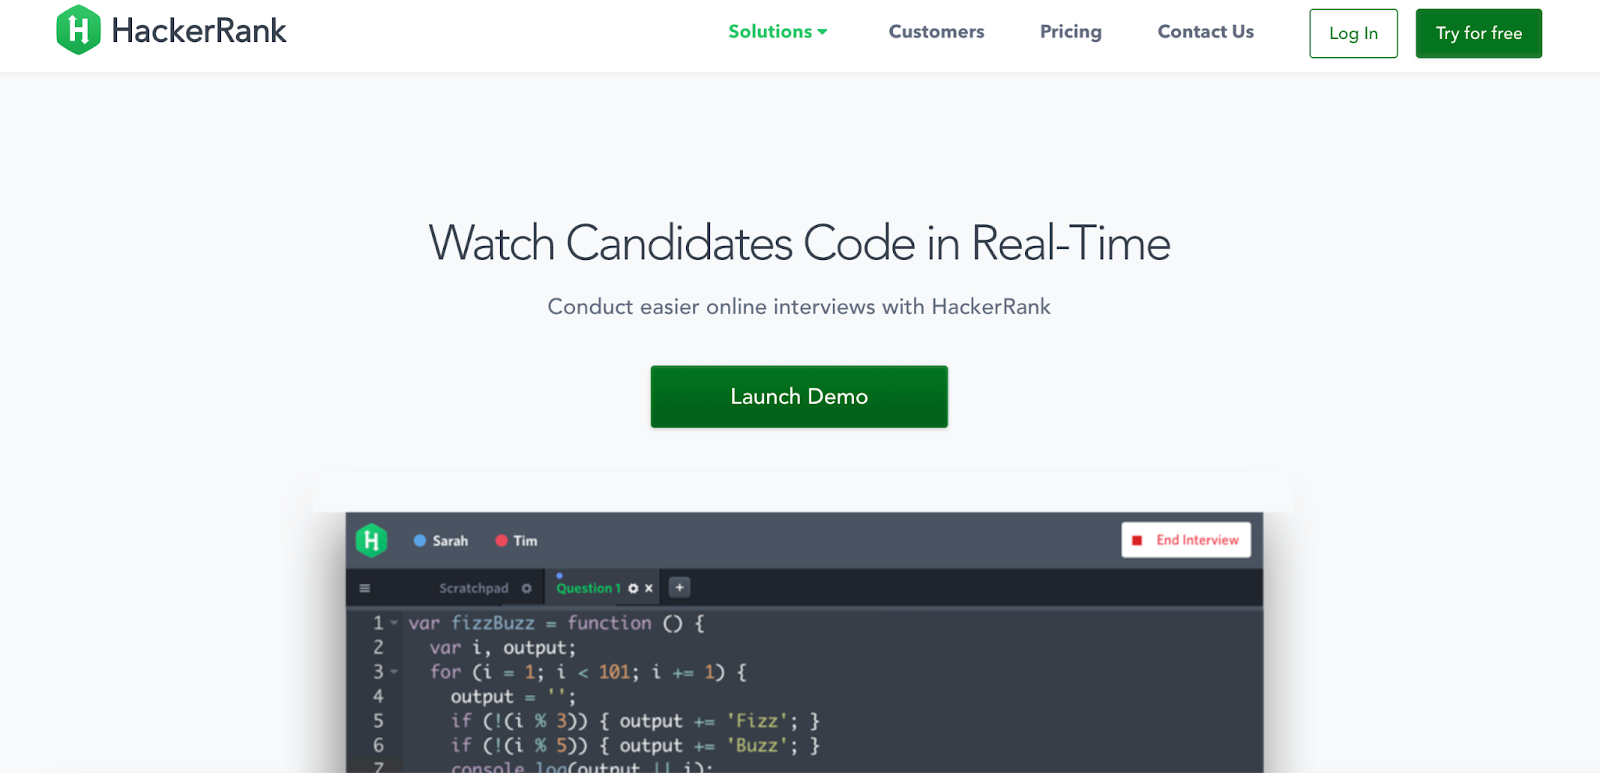Launch the demo with Launch Demo
1600x773 pixels.
tap(799, 397)
